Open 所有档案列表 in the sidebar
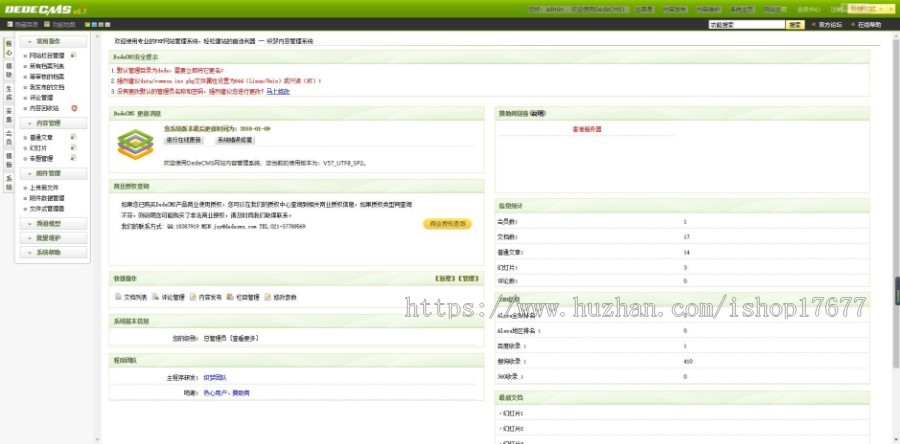This screenshot has height=444, width=900. pyautogui.click(x=47, y=66)
